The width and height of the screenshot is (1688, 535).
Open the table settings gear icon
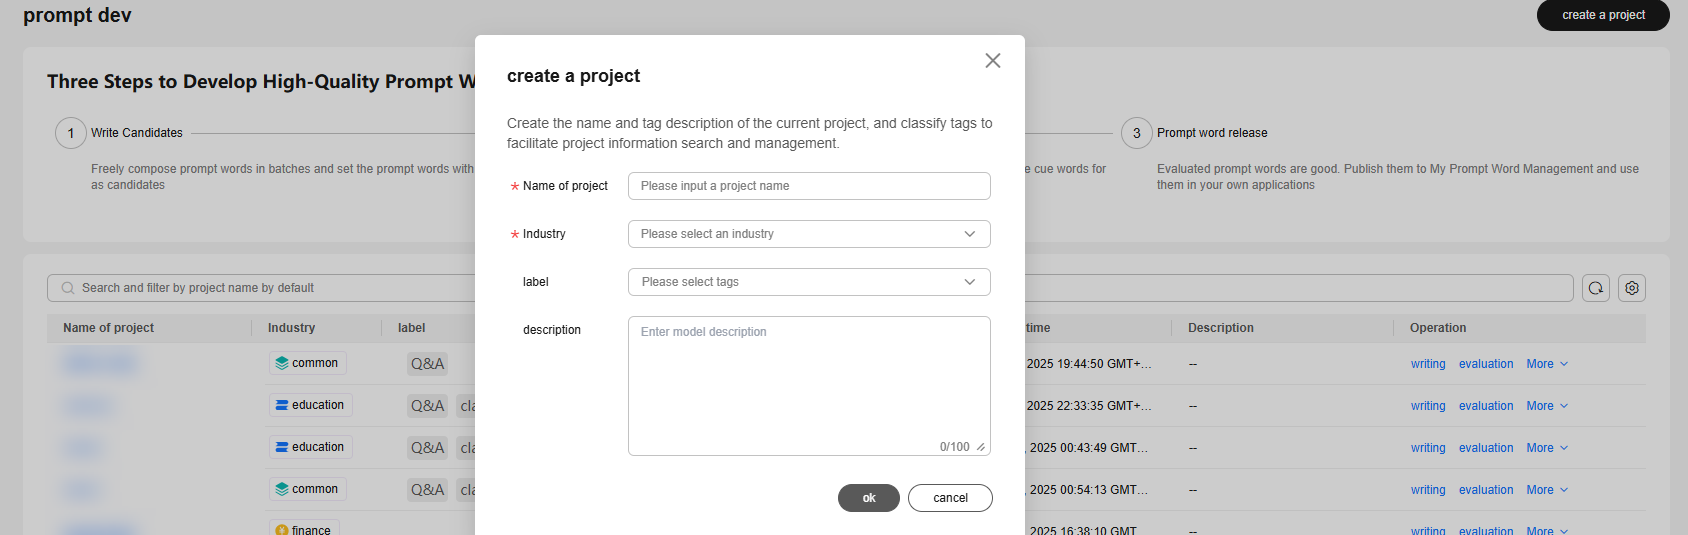click(1632, 288)
